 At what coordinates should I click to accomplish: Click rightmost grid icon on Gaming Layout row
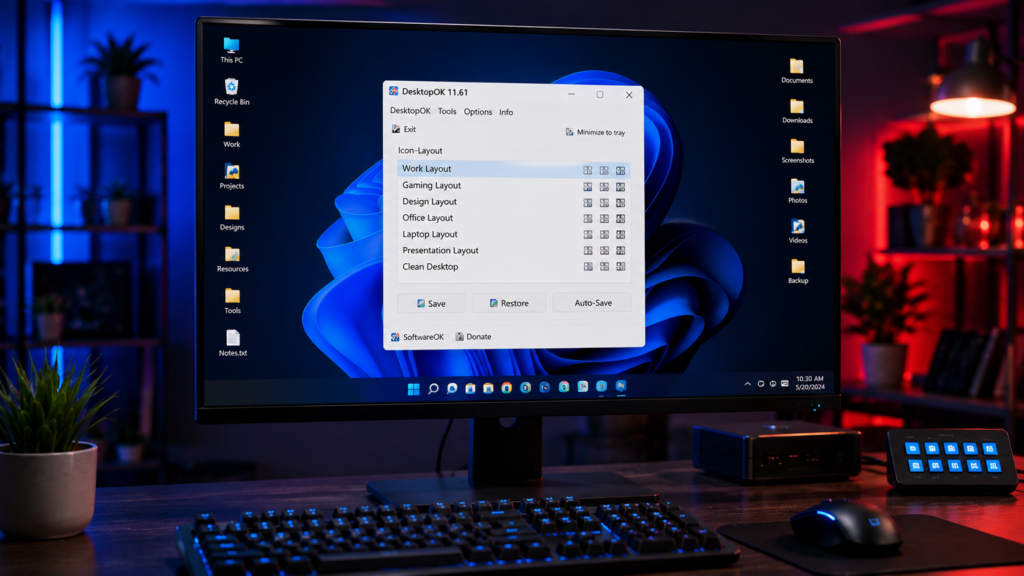[620, 187]
